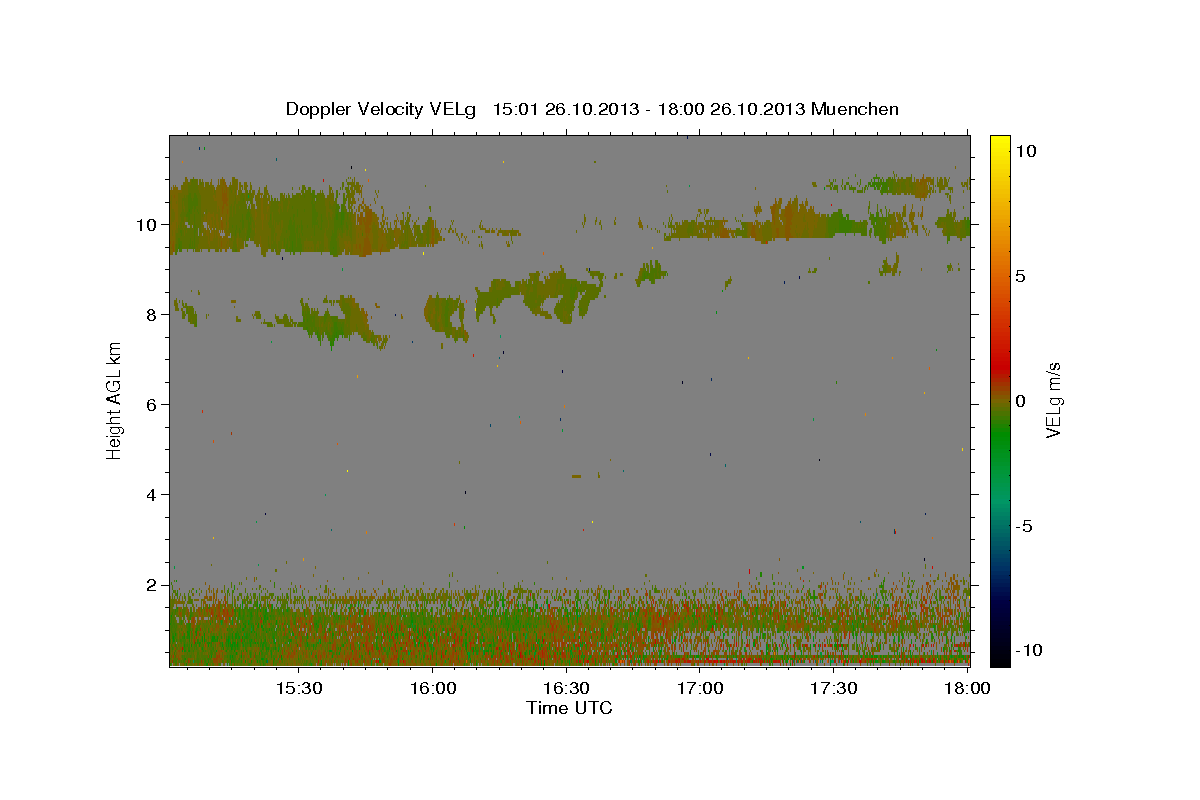Click the '16:00' time tick label
Image resolution: width=1200 pixels, height=800 pixels.
point(433,688)
